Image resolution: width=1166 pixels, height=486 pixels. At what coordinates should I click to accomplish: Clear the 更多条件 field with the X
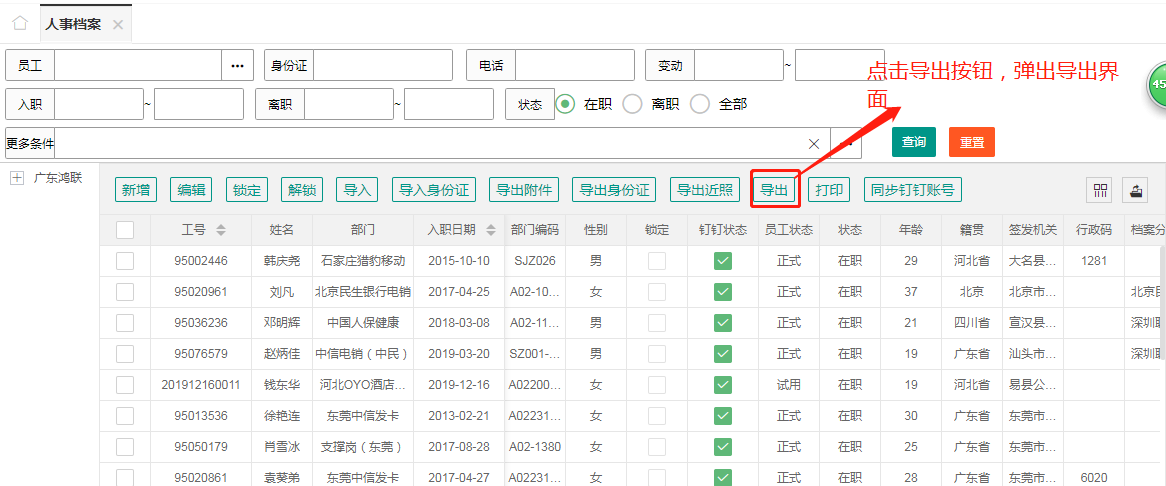pyautogui.click(x=814, y=143)
